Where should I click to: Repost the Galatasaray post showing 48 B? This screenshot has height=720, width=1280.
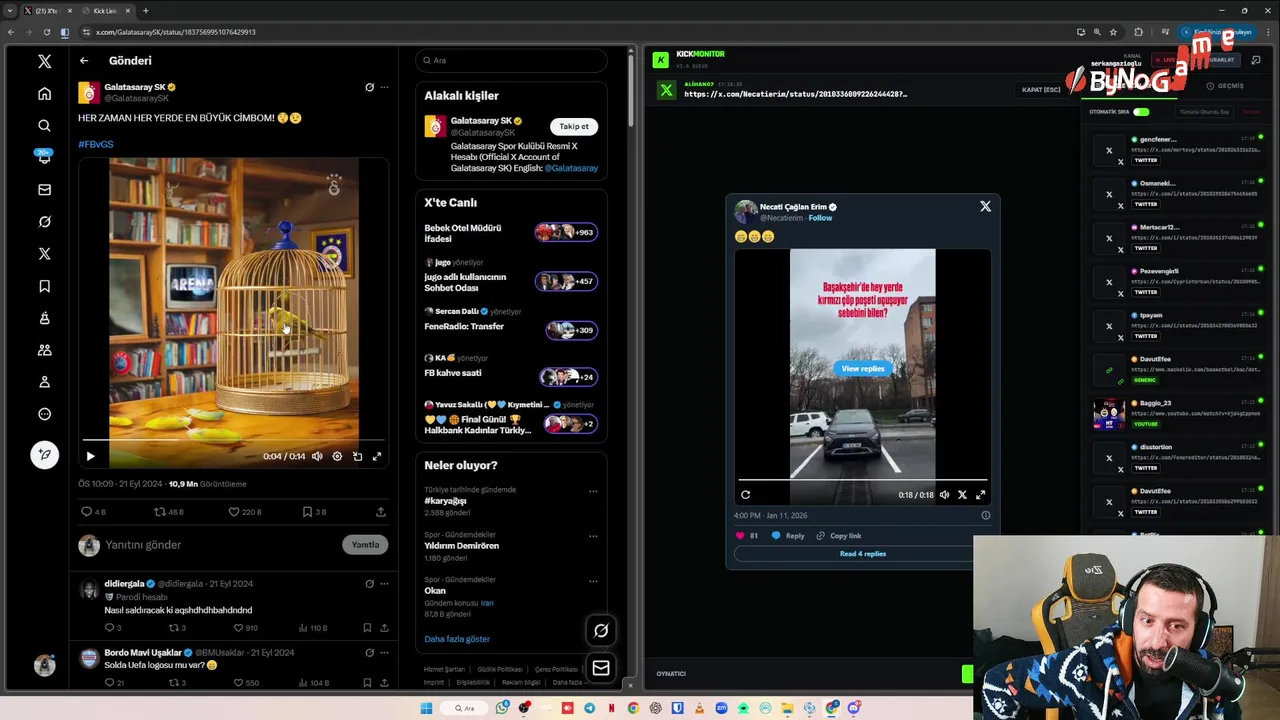click(168, 512)
